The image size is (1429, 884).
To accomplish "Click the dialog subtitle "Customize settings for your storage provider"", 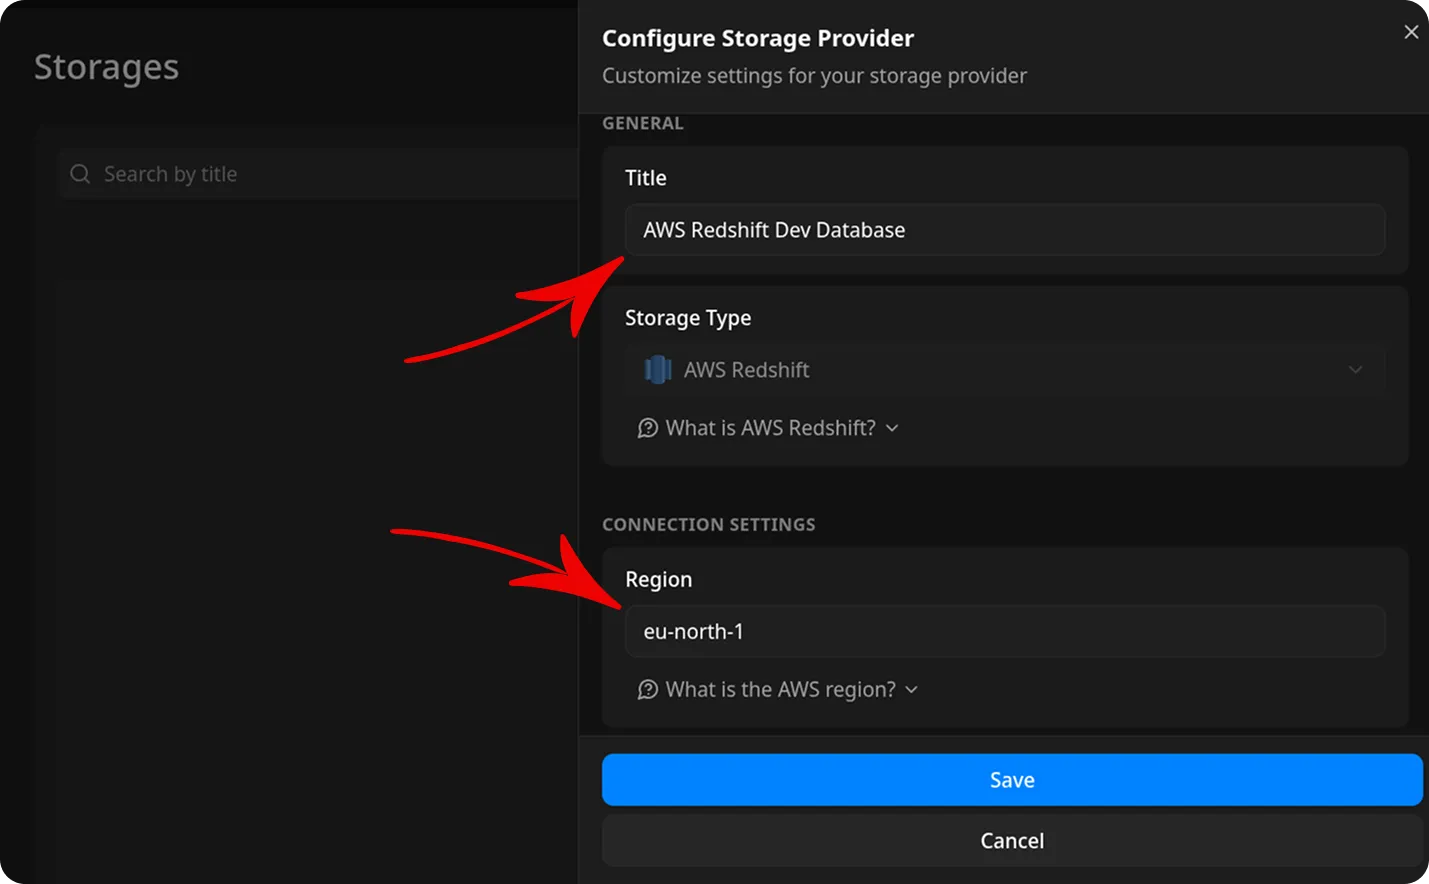I will [x=814, y=75].
